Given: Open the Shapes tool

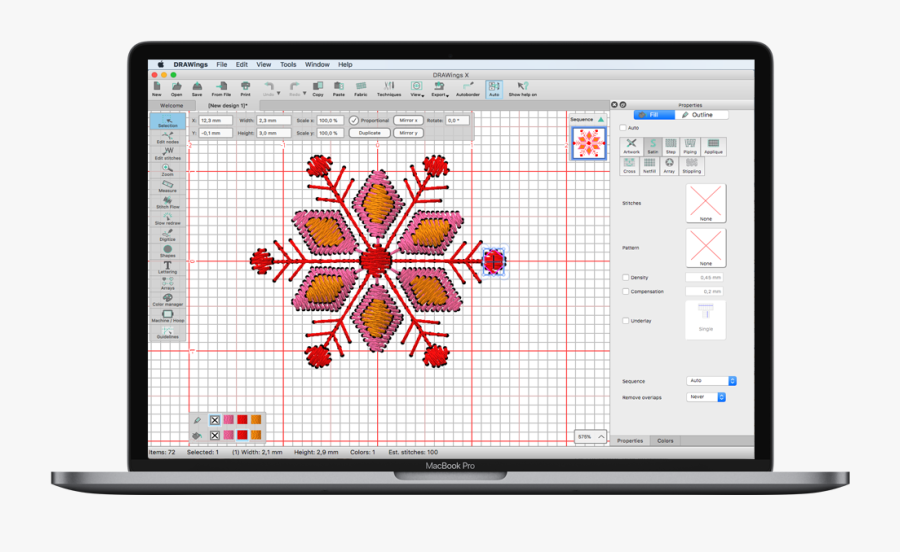Looking at the screenshot, I should (x=168, y=251).
